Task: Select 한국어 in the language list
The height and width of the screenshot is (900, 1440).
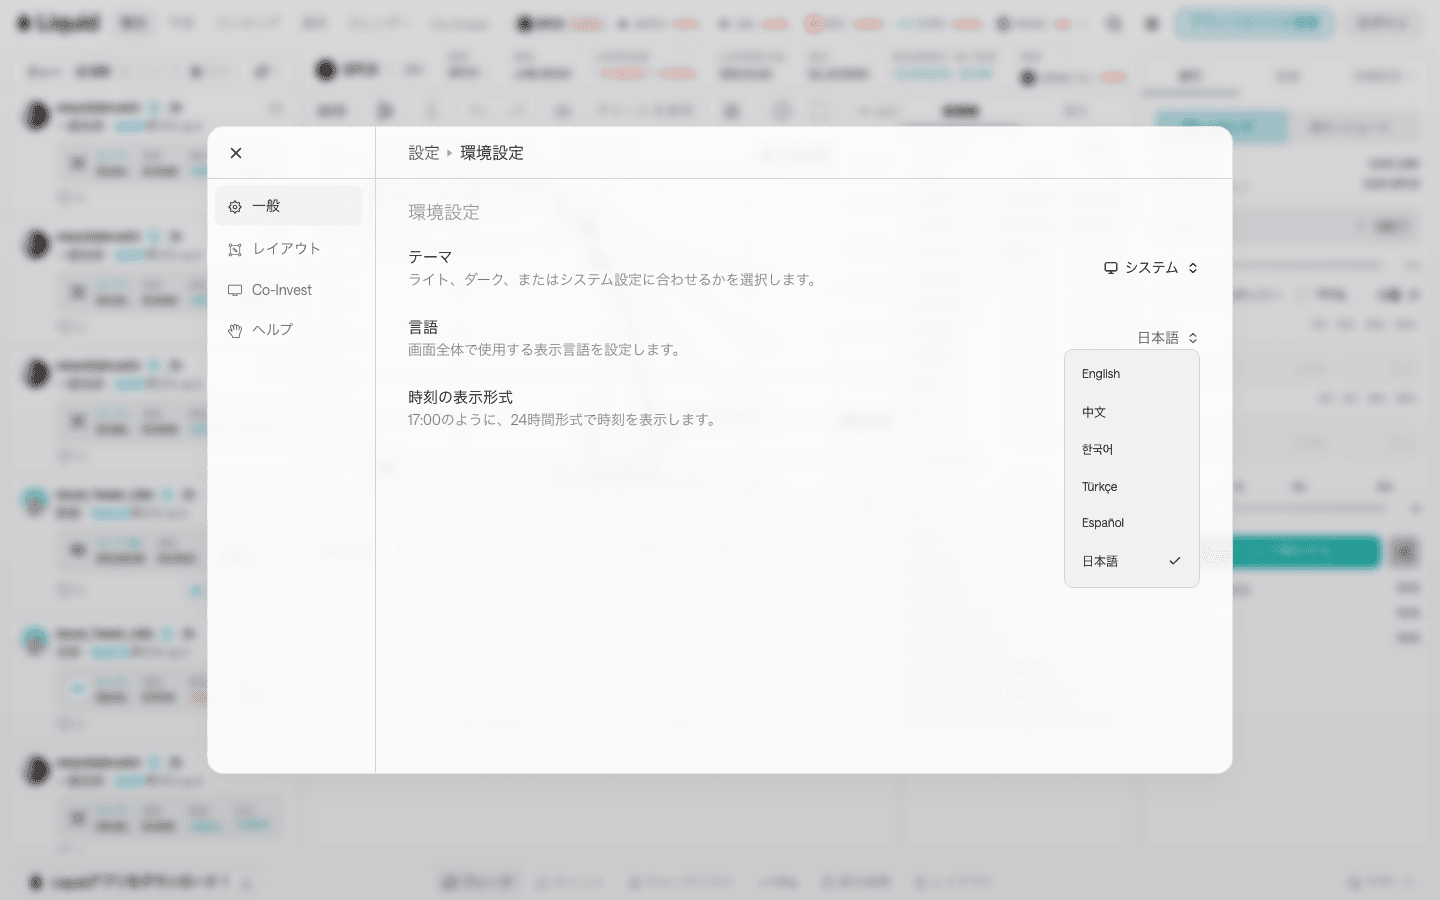Action: click(x=1132, y=449)
